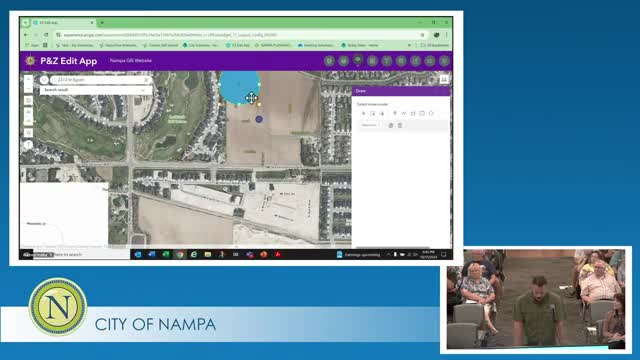
Task: Open Chrome from the Windows taskbar
Action: tap(180, 254)
